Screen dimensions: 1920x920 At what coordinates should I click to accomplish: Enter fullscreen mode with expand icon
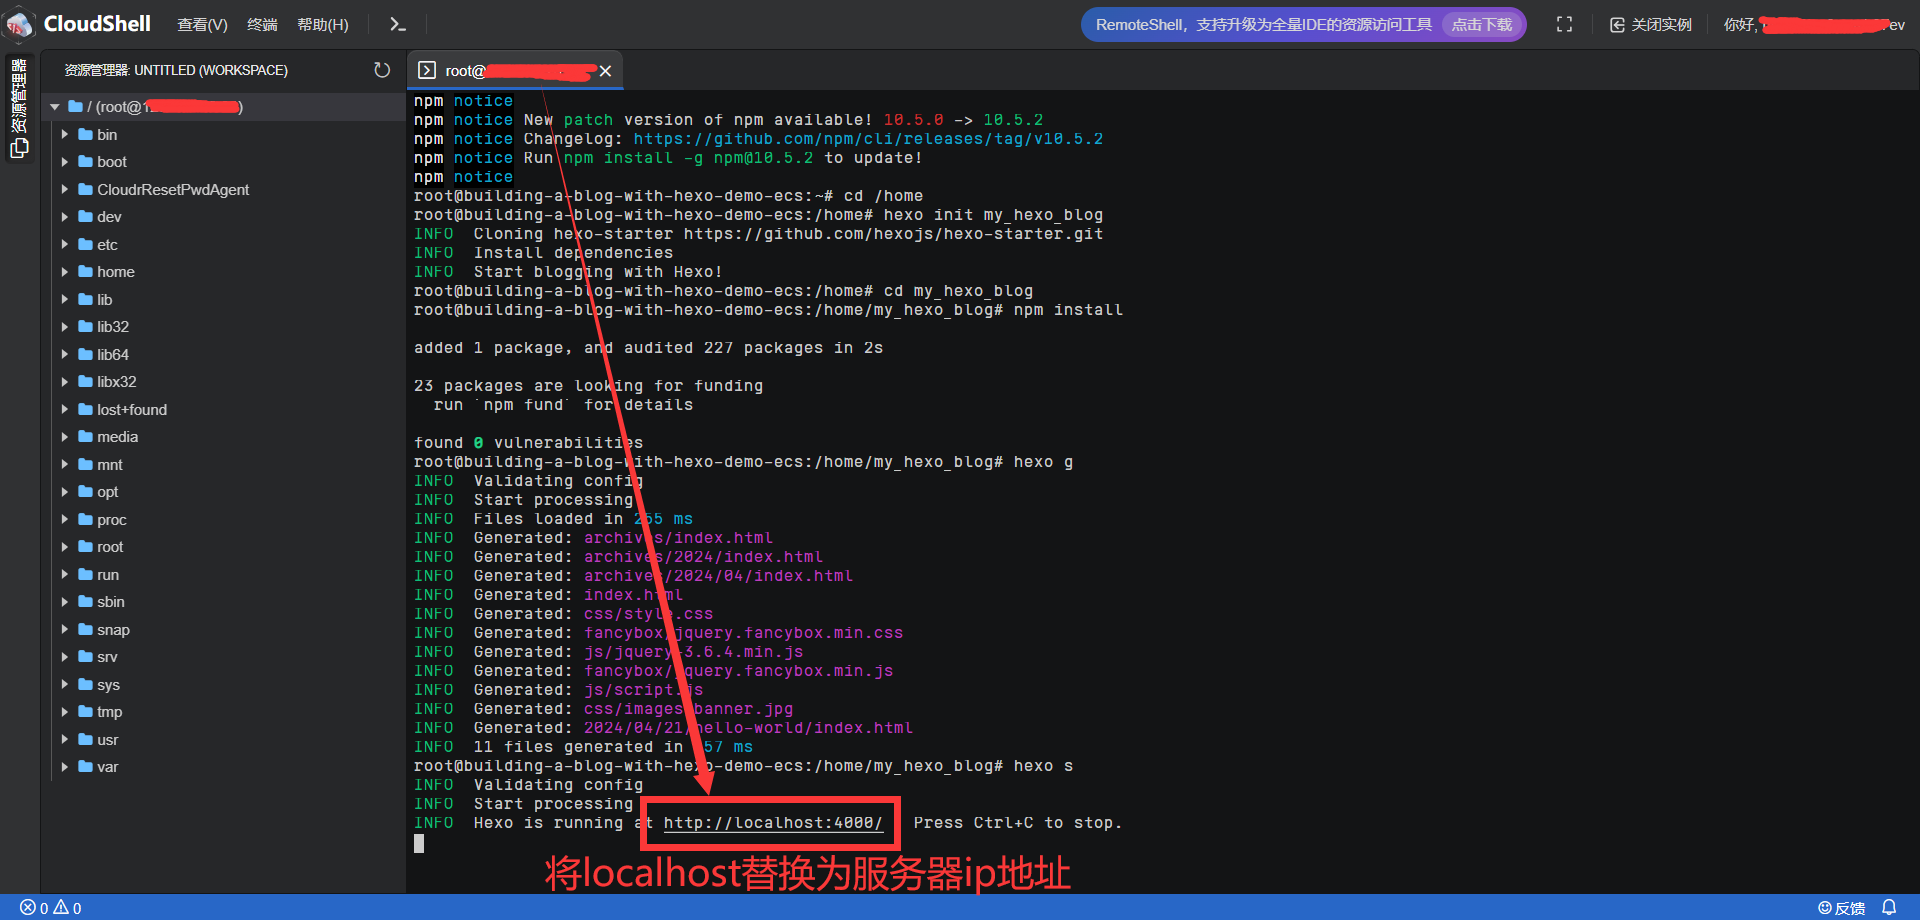pos(1564,24)
